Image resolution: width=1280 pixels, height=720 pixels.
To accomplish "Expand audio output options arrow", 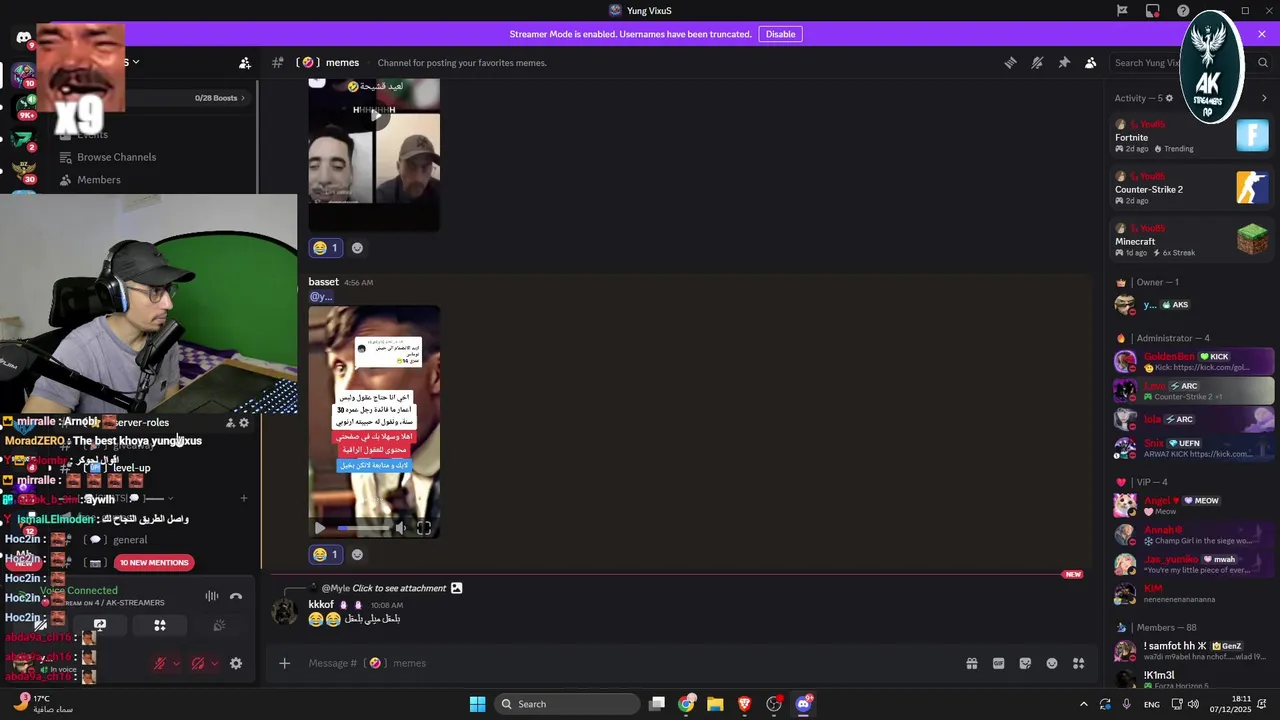I will point(214,663).
